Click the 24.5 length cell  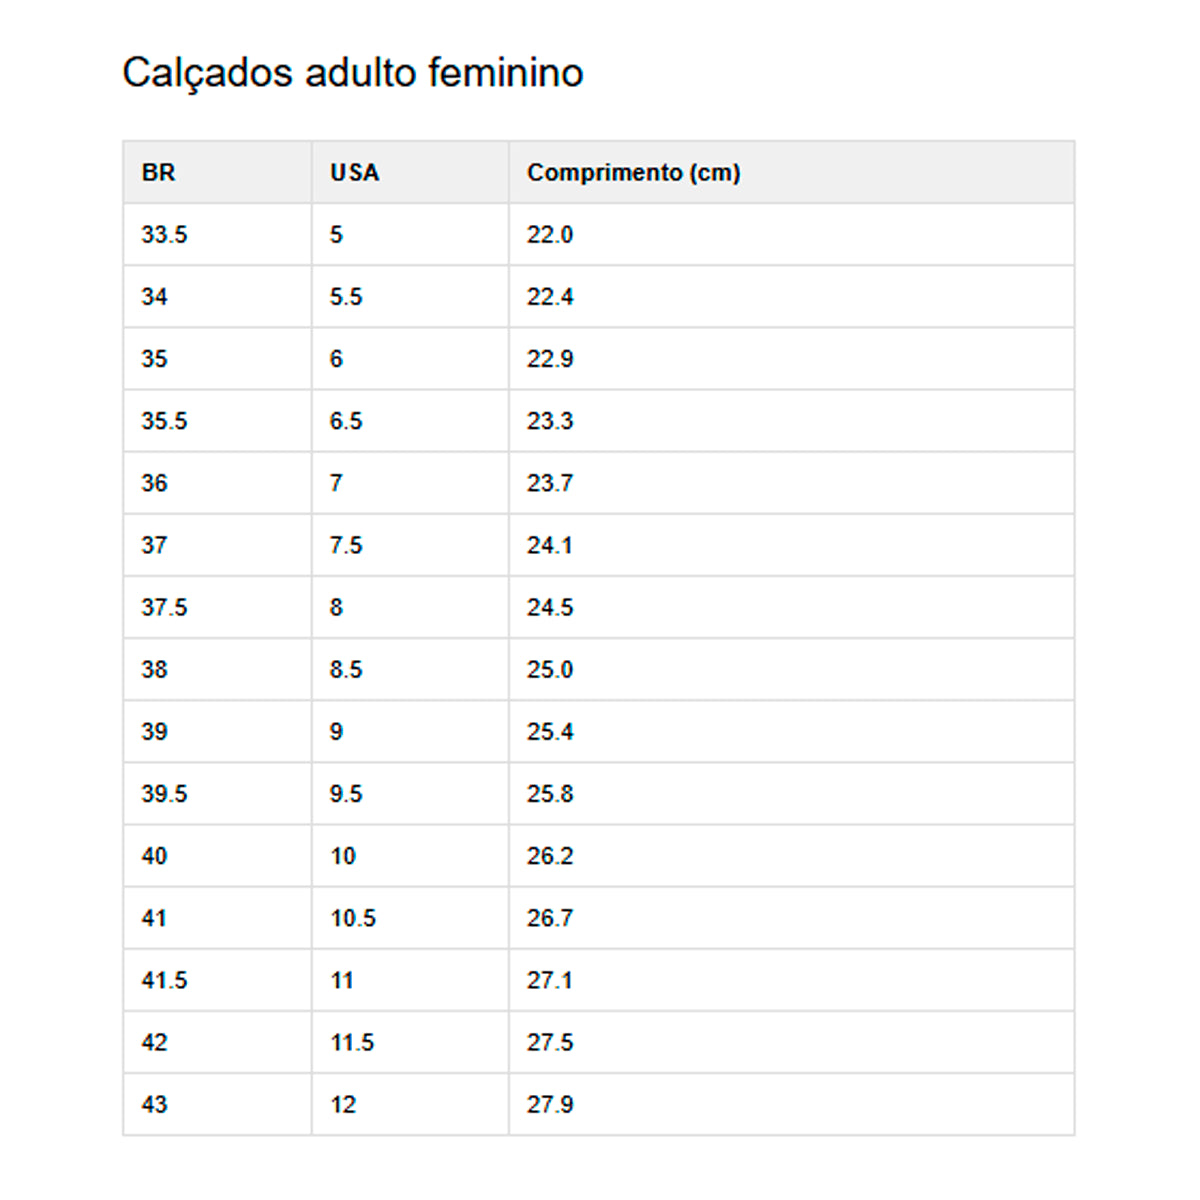[550, 607]
